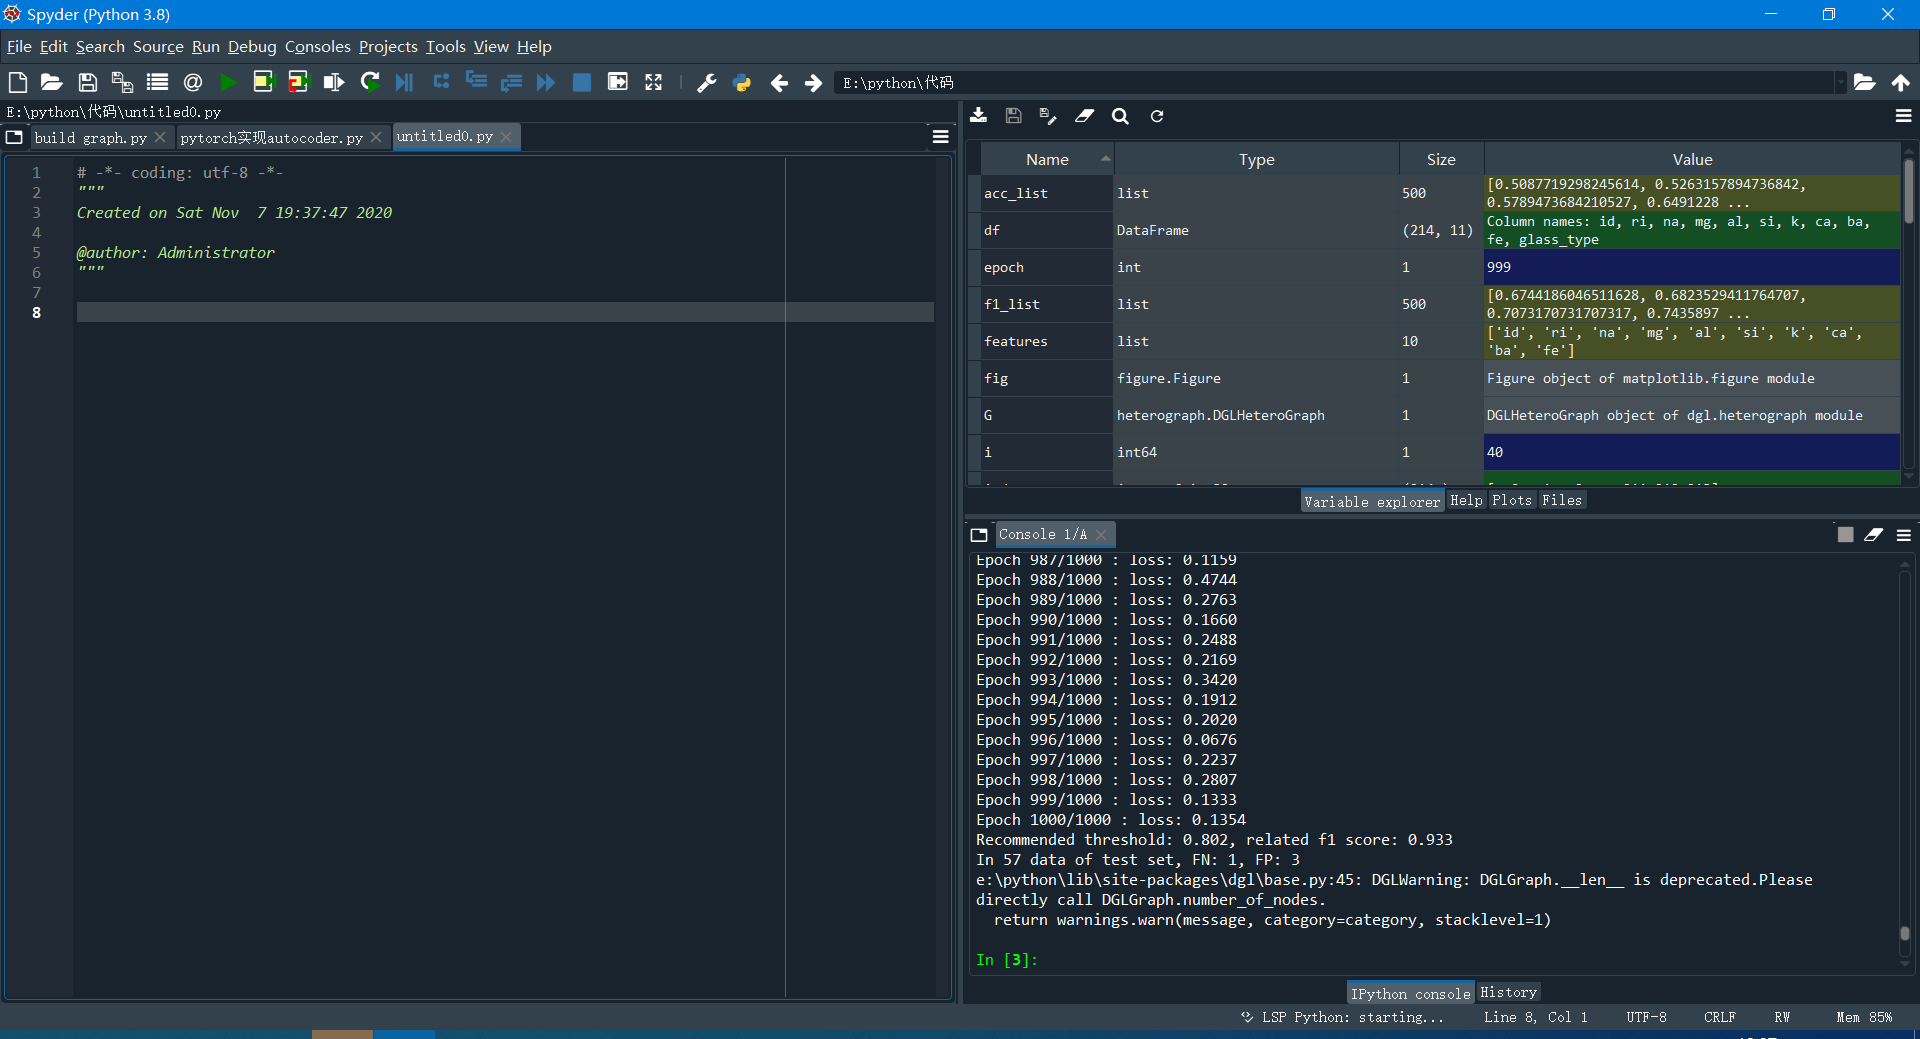Viewport: 1920px width, 1039px height.
Task: Save Variable explorer data
Action: (x=1013, y=116)
